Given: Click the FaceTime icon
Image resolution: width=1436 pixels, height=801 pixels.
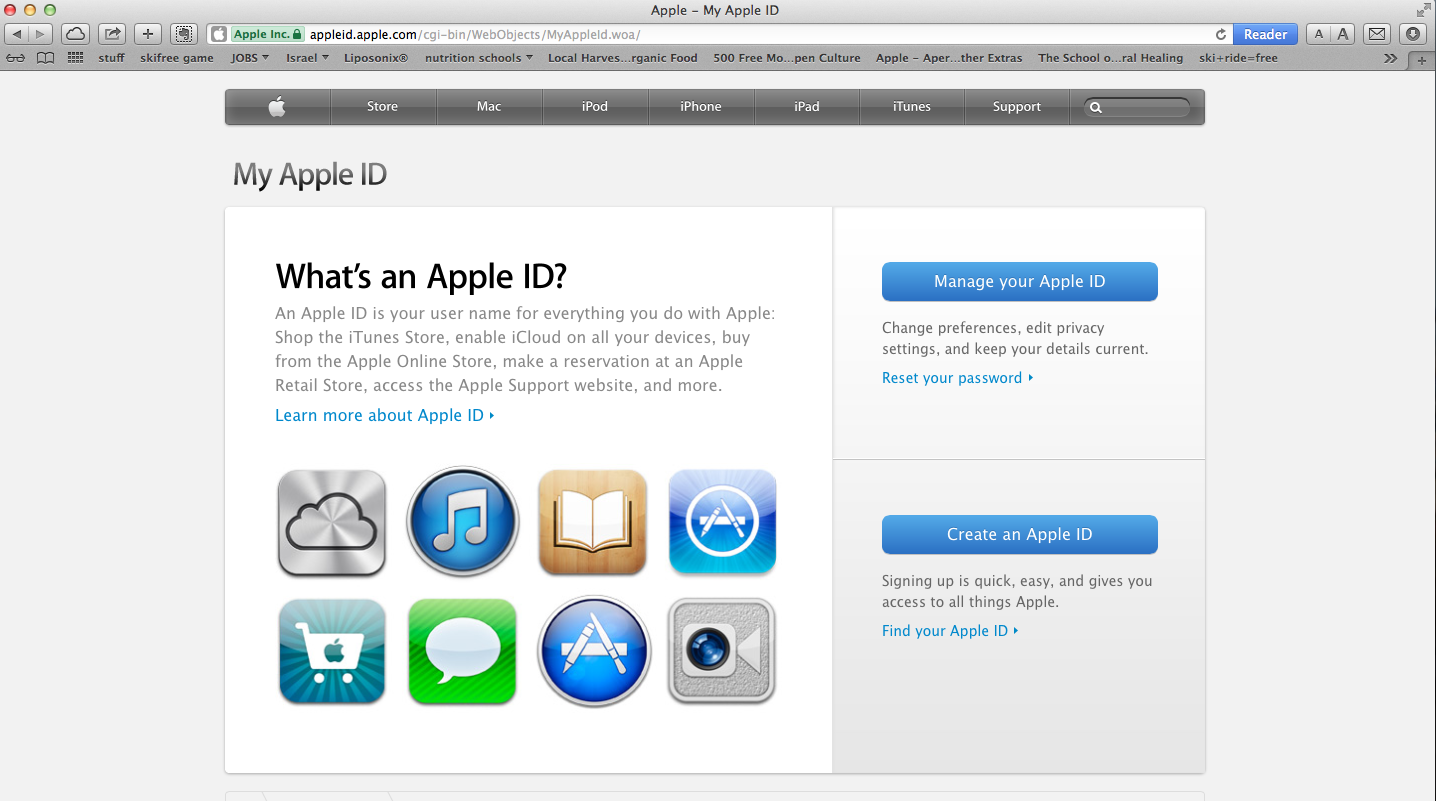Looking at the screenshot, I should [x=722, y=651].
